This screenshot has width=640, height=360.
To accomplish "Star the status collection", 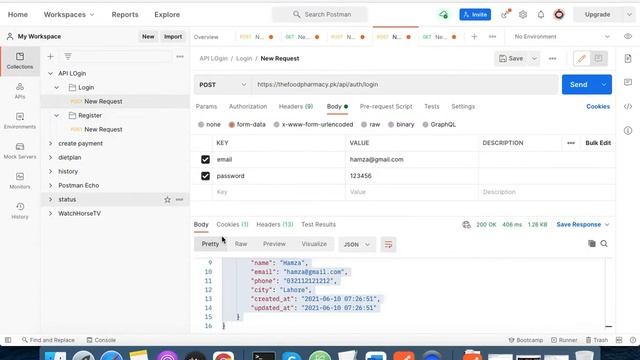I will 167,200.
